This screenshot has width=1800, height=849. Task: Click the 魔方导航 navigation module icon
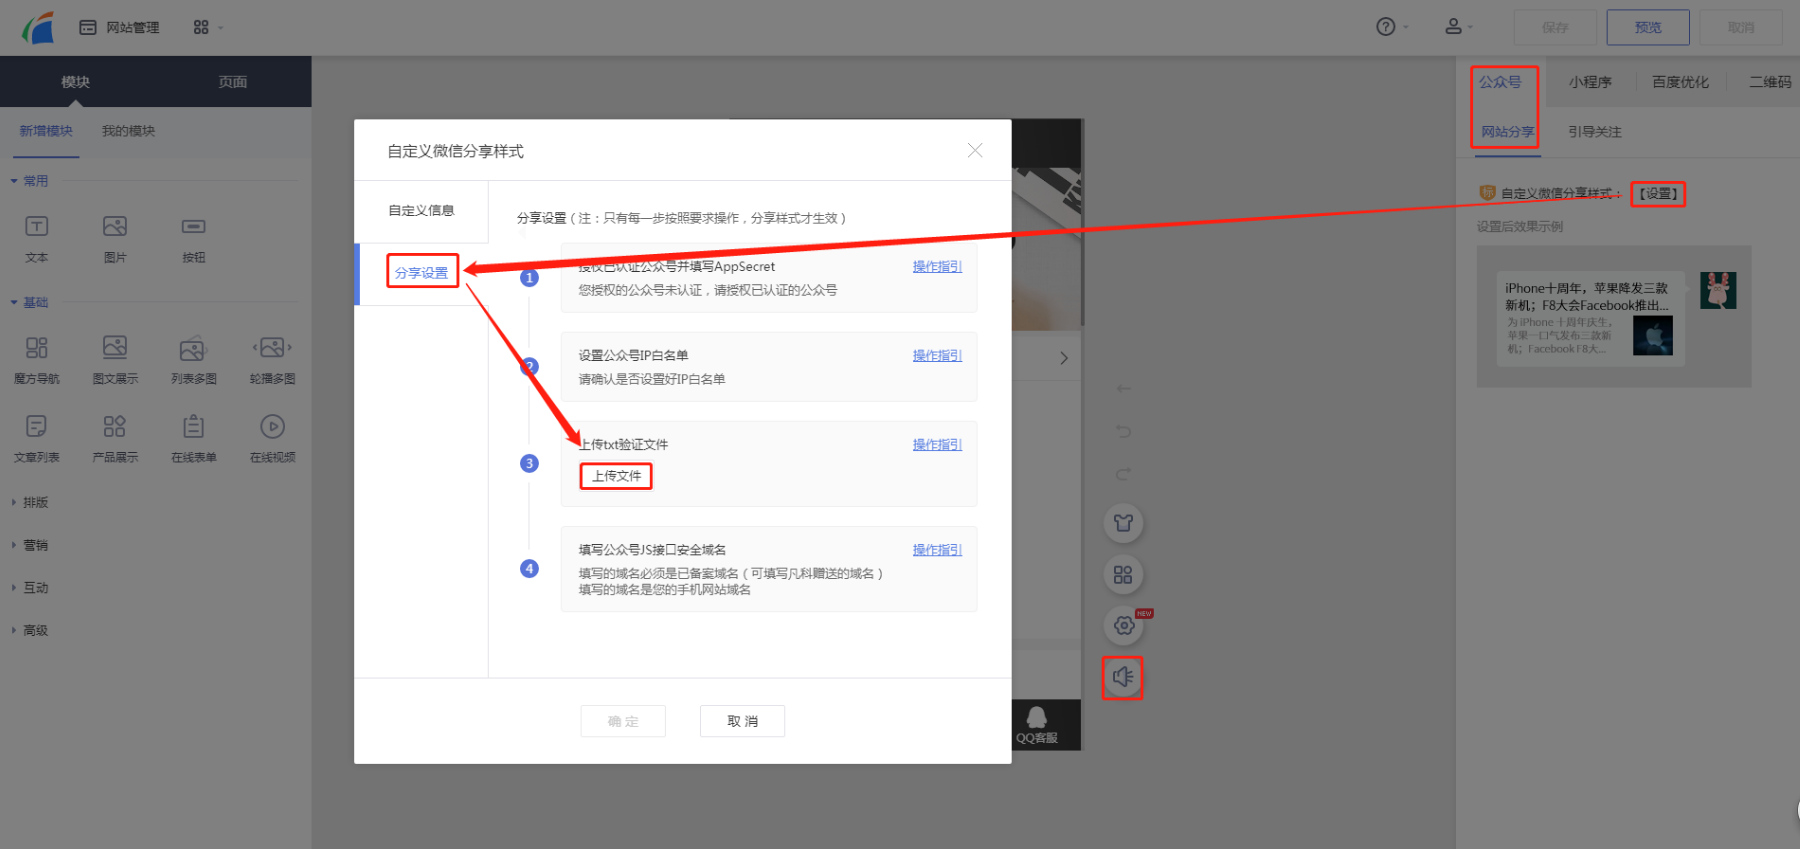coord(36,348)
